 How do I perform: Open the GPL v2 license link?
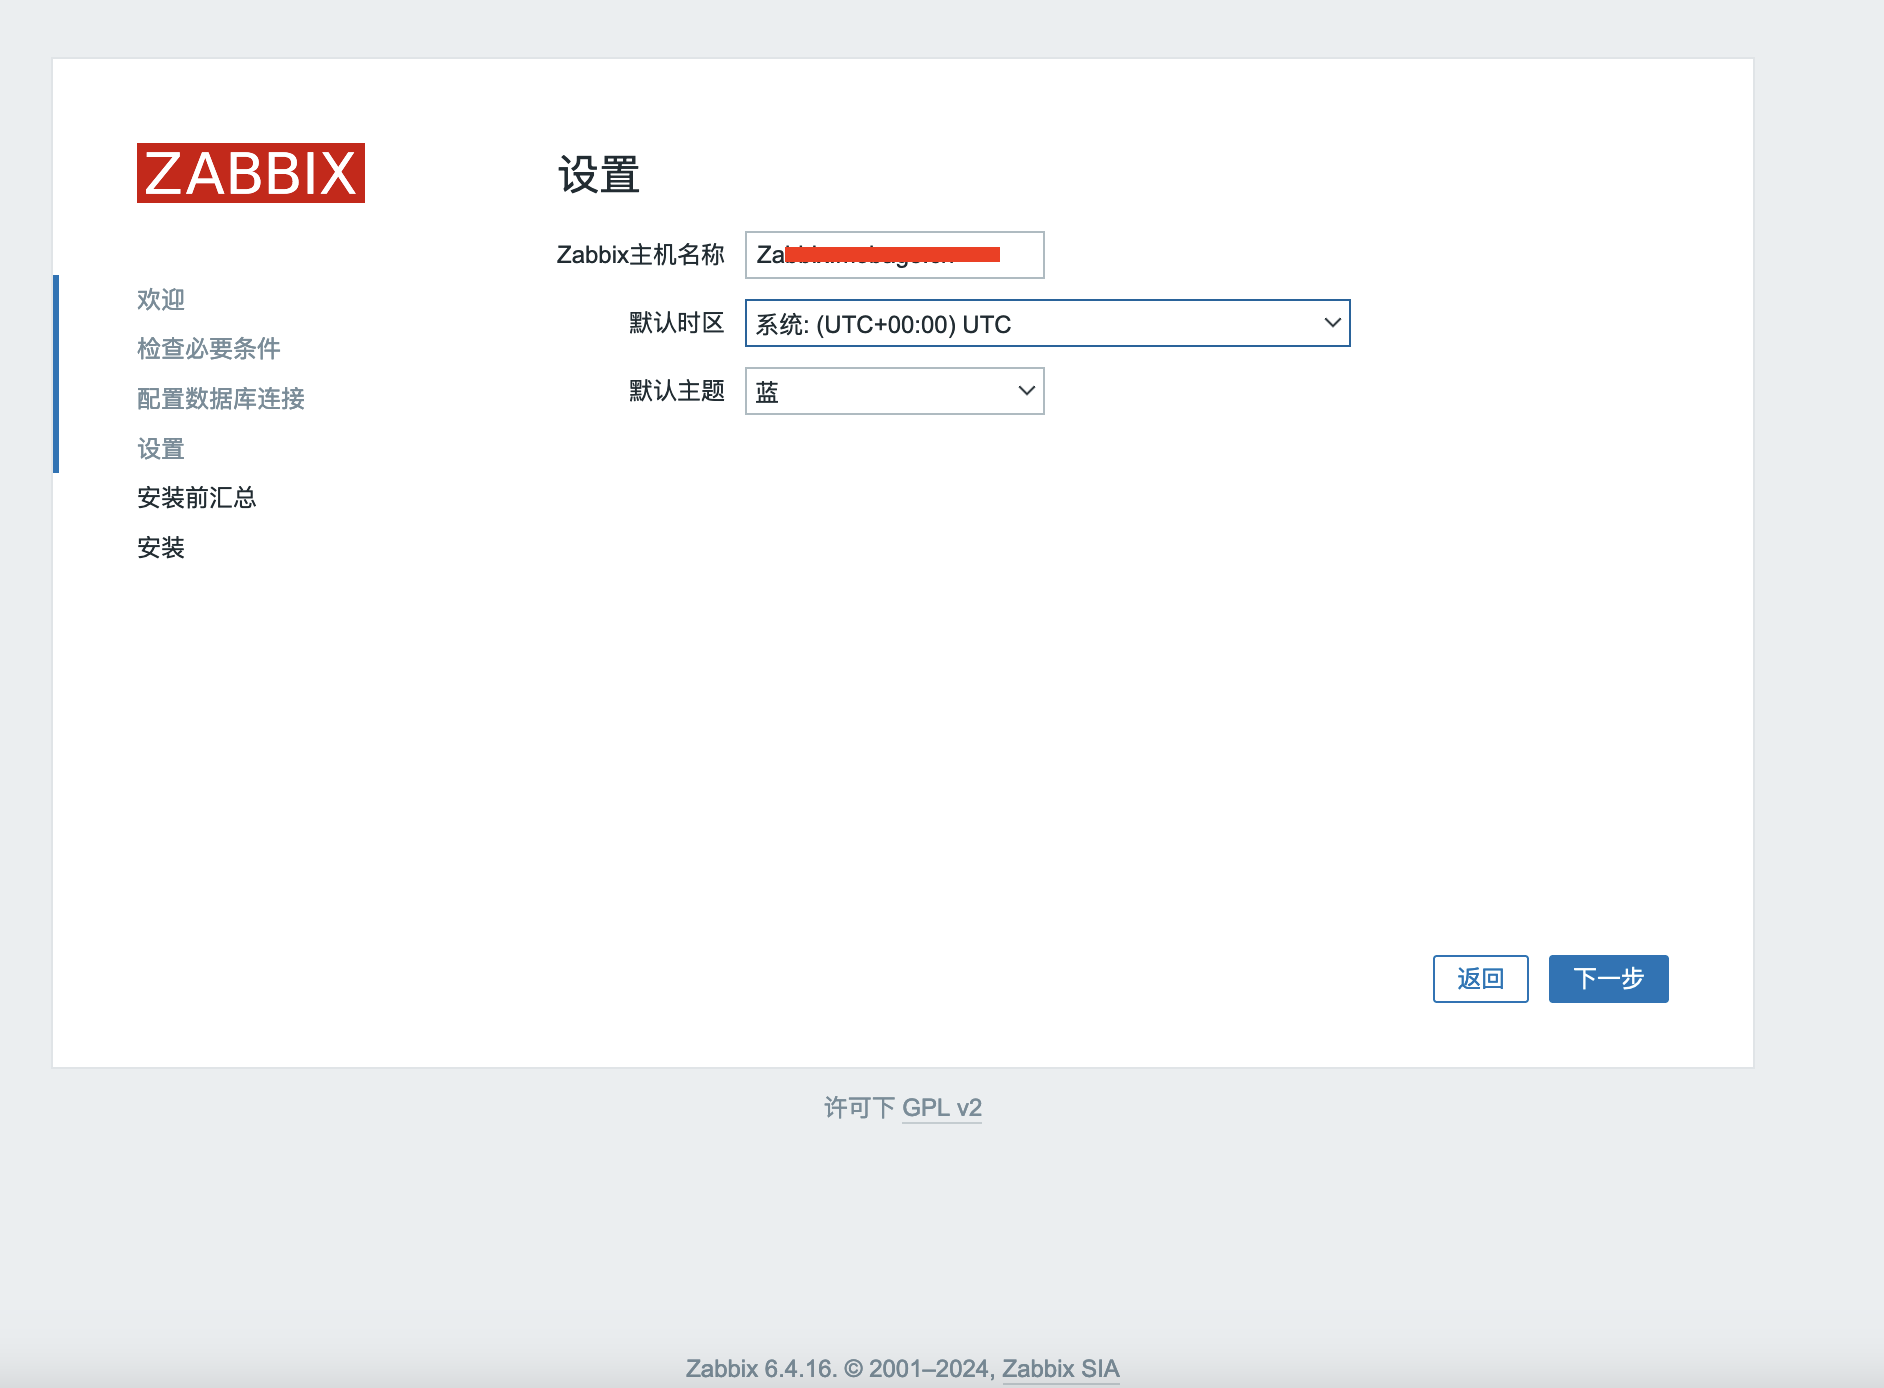tap(942, 1108)
